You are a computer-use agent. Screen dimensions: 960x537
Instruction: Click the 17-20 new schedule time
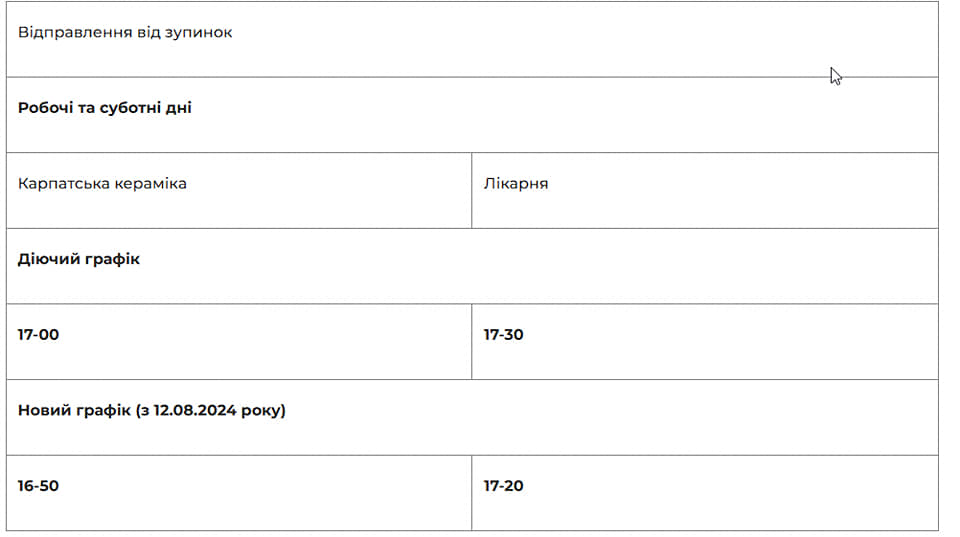coord(503,486)
